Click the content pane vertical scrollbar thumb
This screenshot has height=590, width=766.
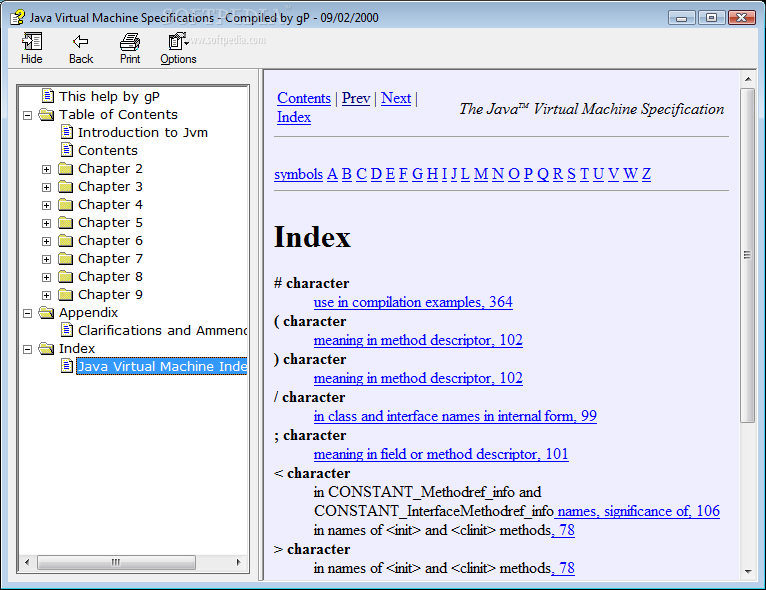click(x=747, y=255)
